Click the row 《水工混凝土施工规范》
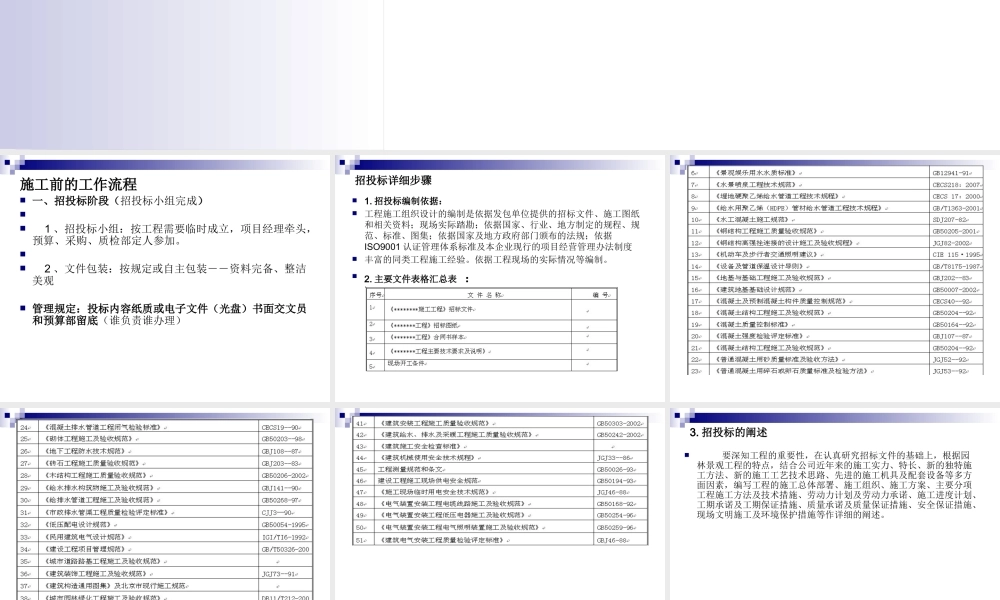This screenshot has width=1000, height=600. 835,219
